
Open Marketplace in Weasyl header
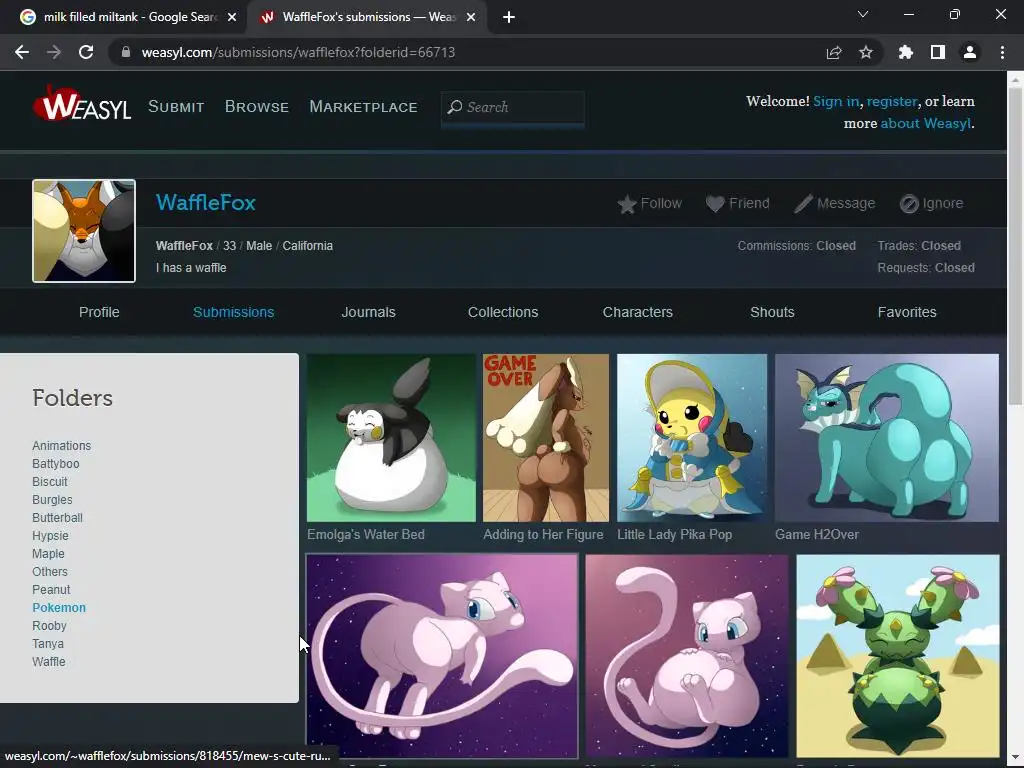coord(363,107)
